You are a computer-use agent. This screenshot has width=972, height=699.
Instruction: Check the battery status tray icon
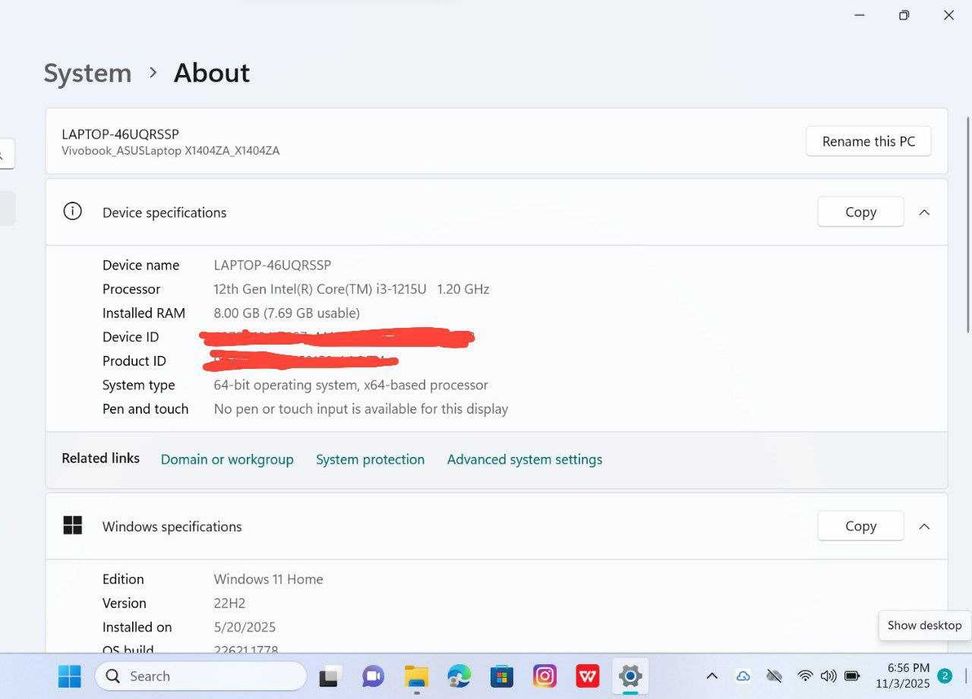(852, 676)
